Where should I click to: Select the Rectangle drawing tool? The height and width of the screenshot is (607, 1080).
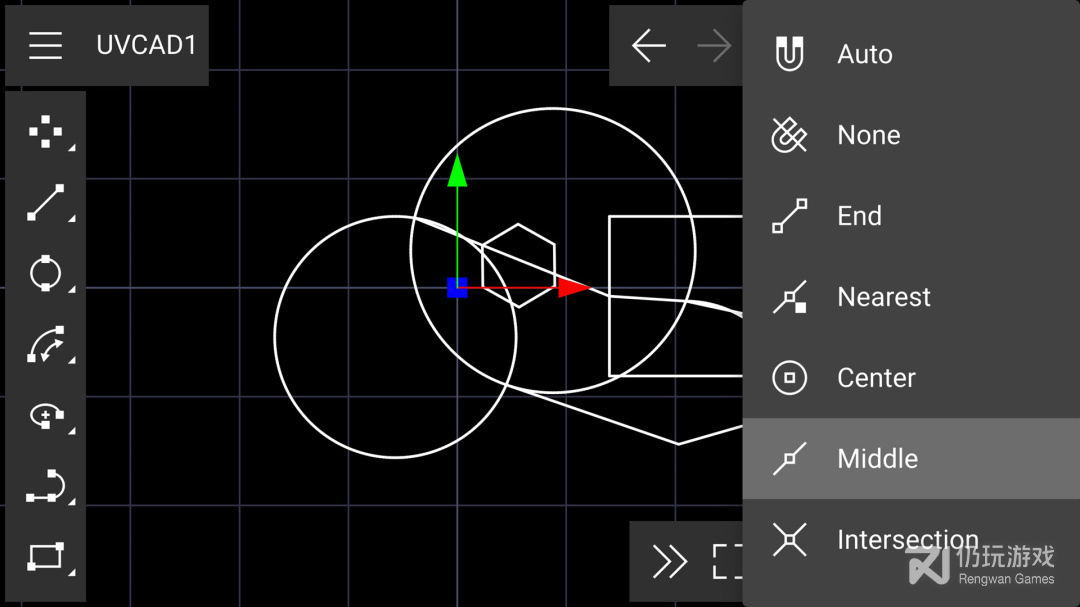pos(45,558)
